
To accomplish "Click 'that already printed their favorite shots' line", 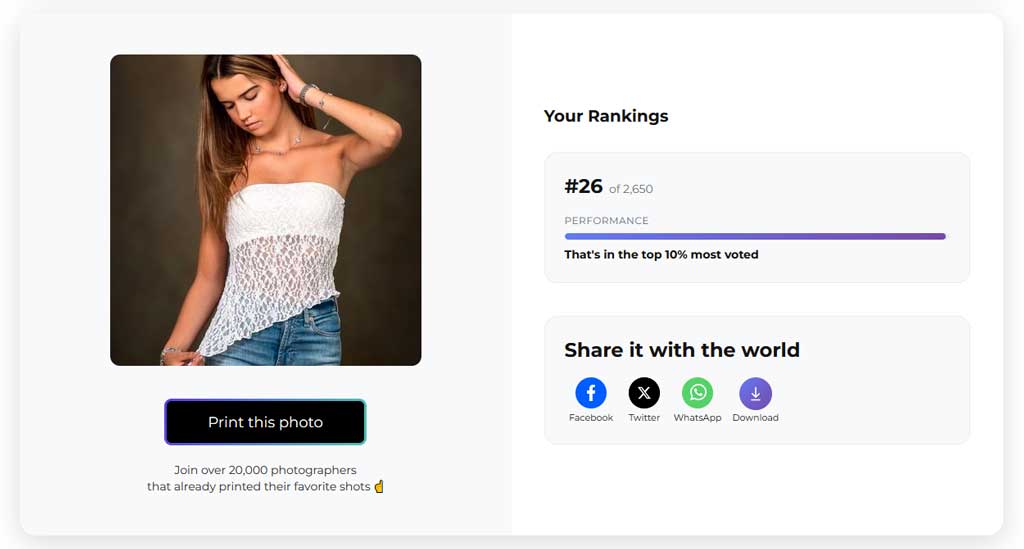I will tap(258, 487).
